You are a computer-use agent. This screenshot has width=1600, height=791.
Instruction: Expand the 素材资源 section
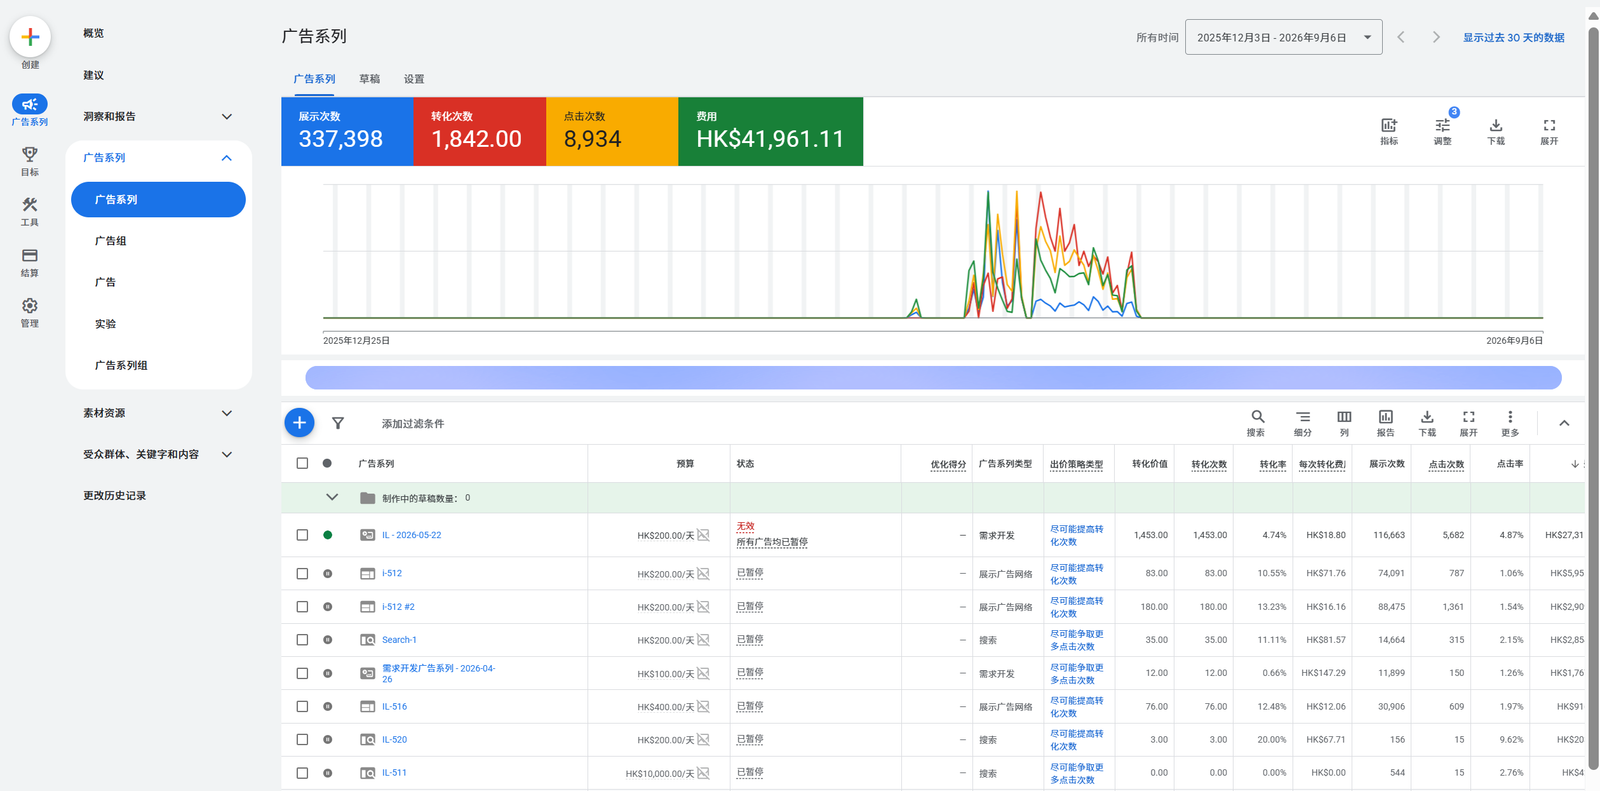(227, 413)
